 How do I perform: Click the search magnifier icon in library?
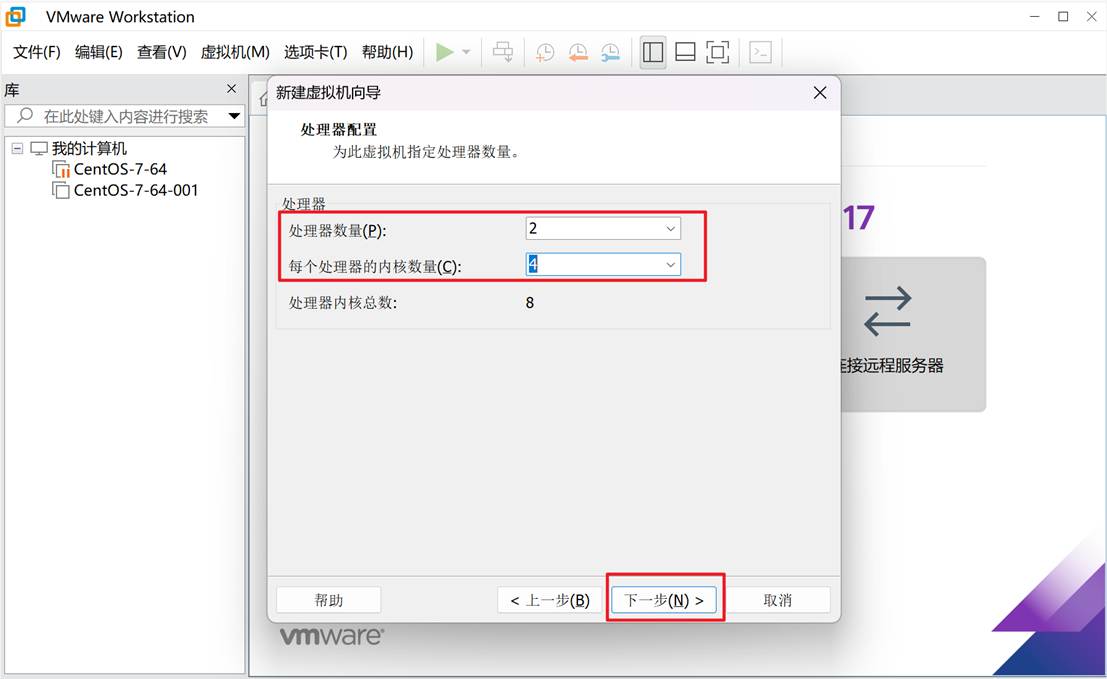pyautogui.click(x=25, y=115)
